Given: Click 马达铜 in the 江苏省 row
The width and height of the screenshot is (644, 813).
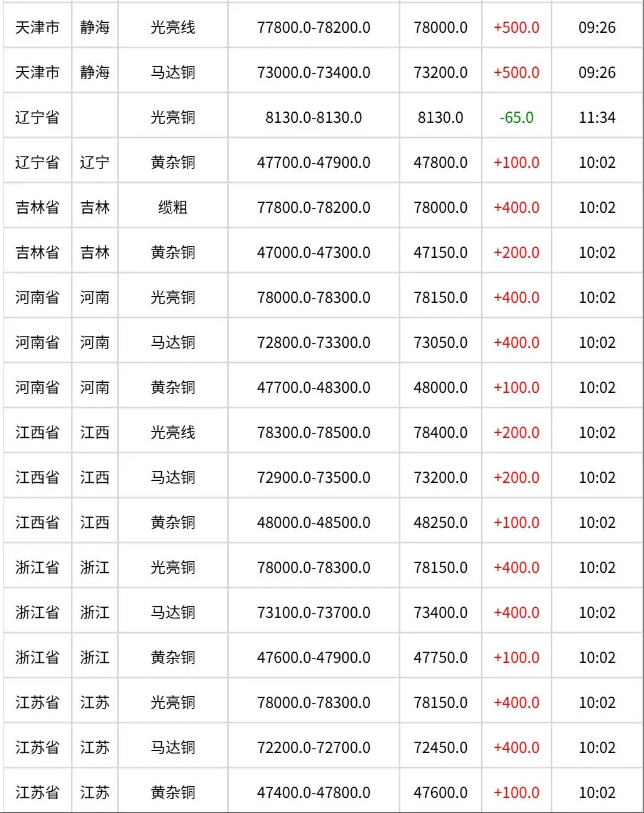Looking at the screenshot, I should coord(173,748).
